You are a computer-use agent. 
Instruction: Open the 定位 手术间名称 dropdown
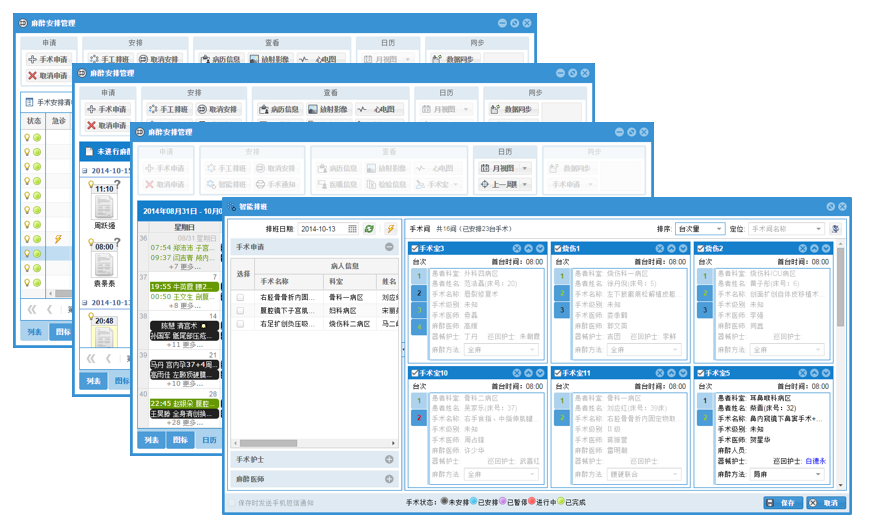click(x=787, y=229)
